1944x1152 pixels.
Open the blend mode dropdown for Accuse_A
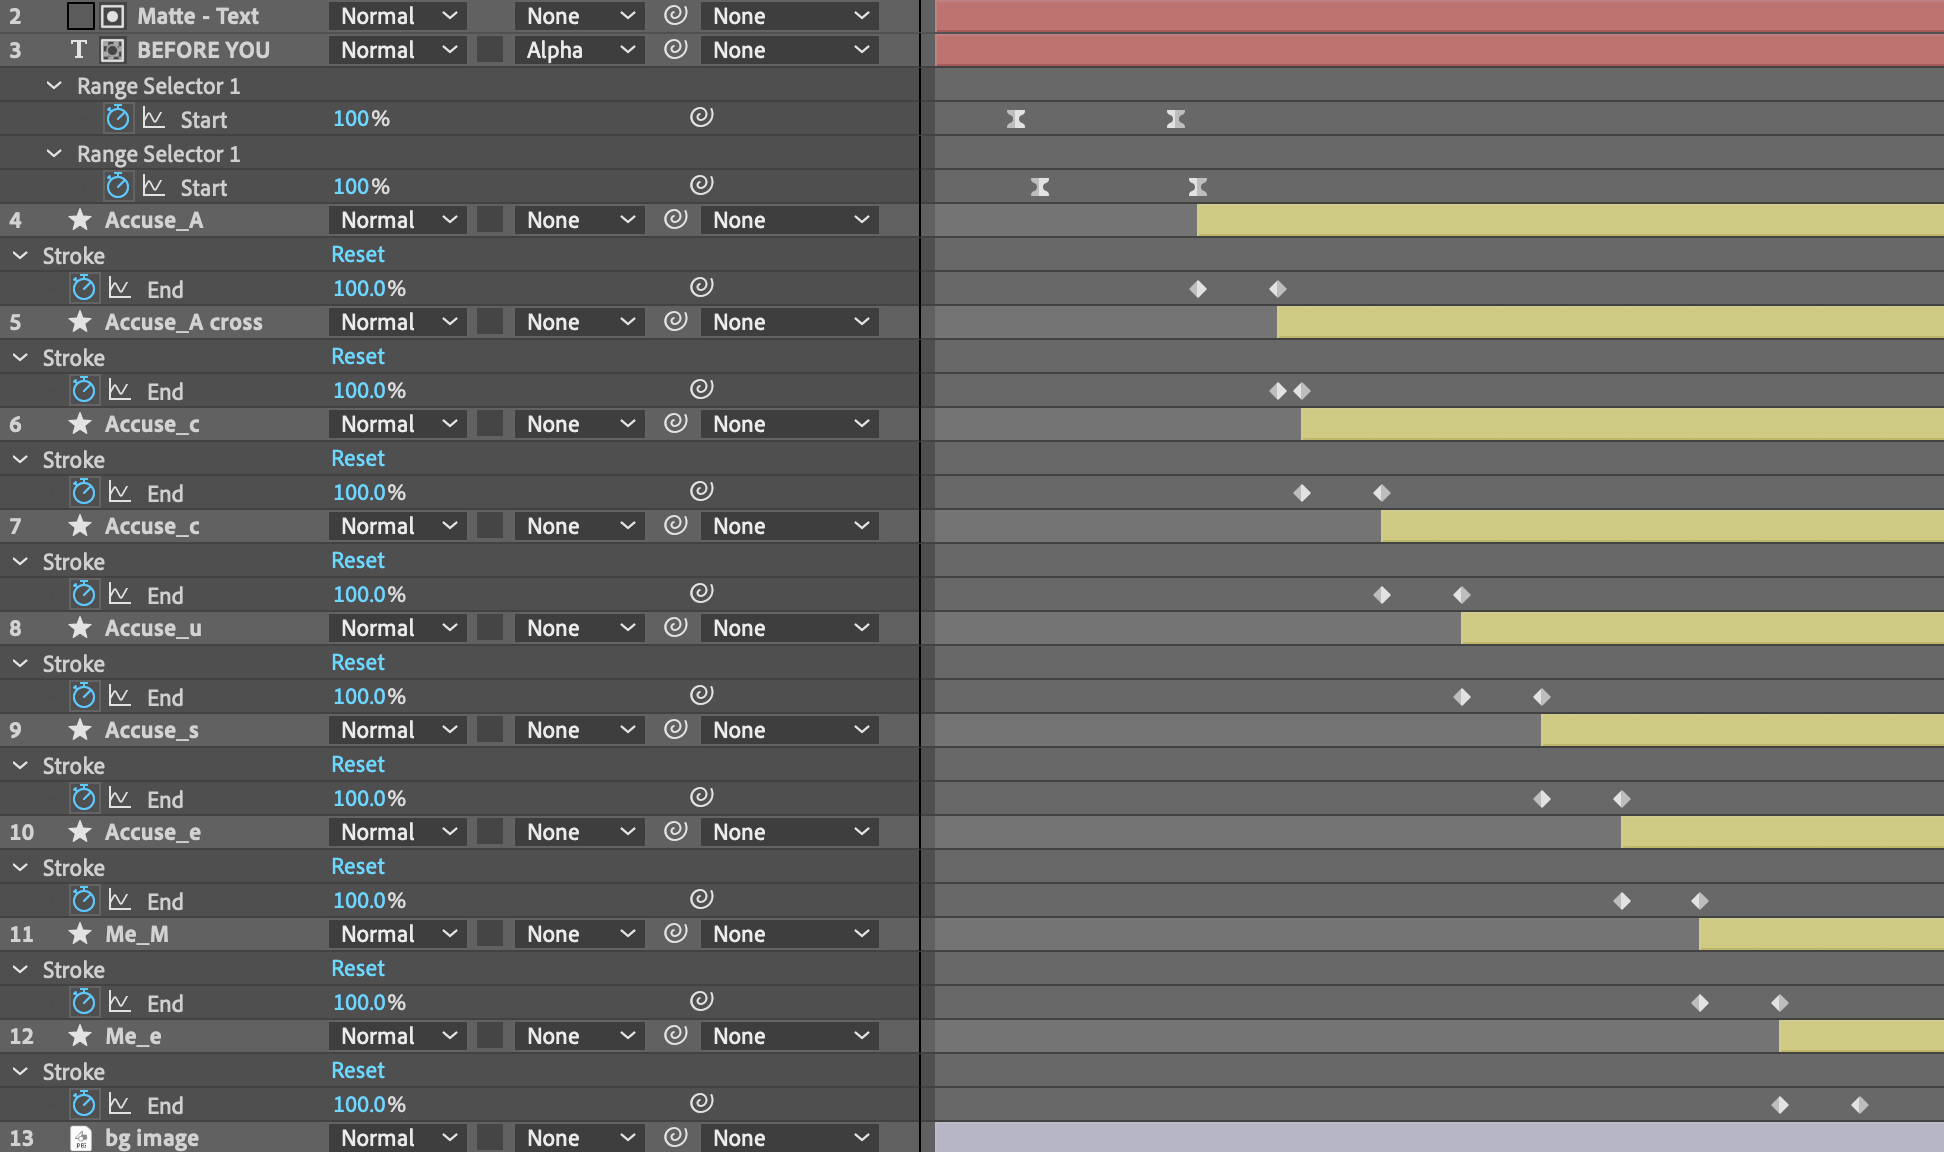tap(397, 220)
